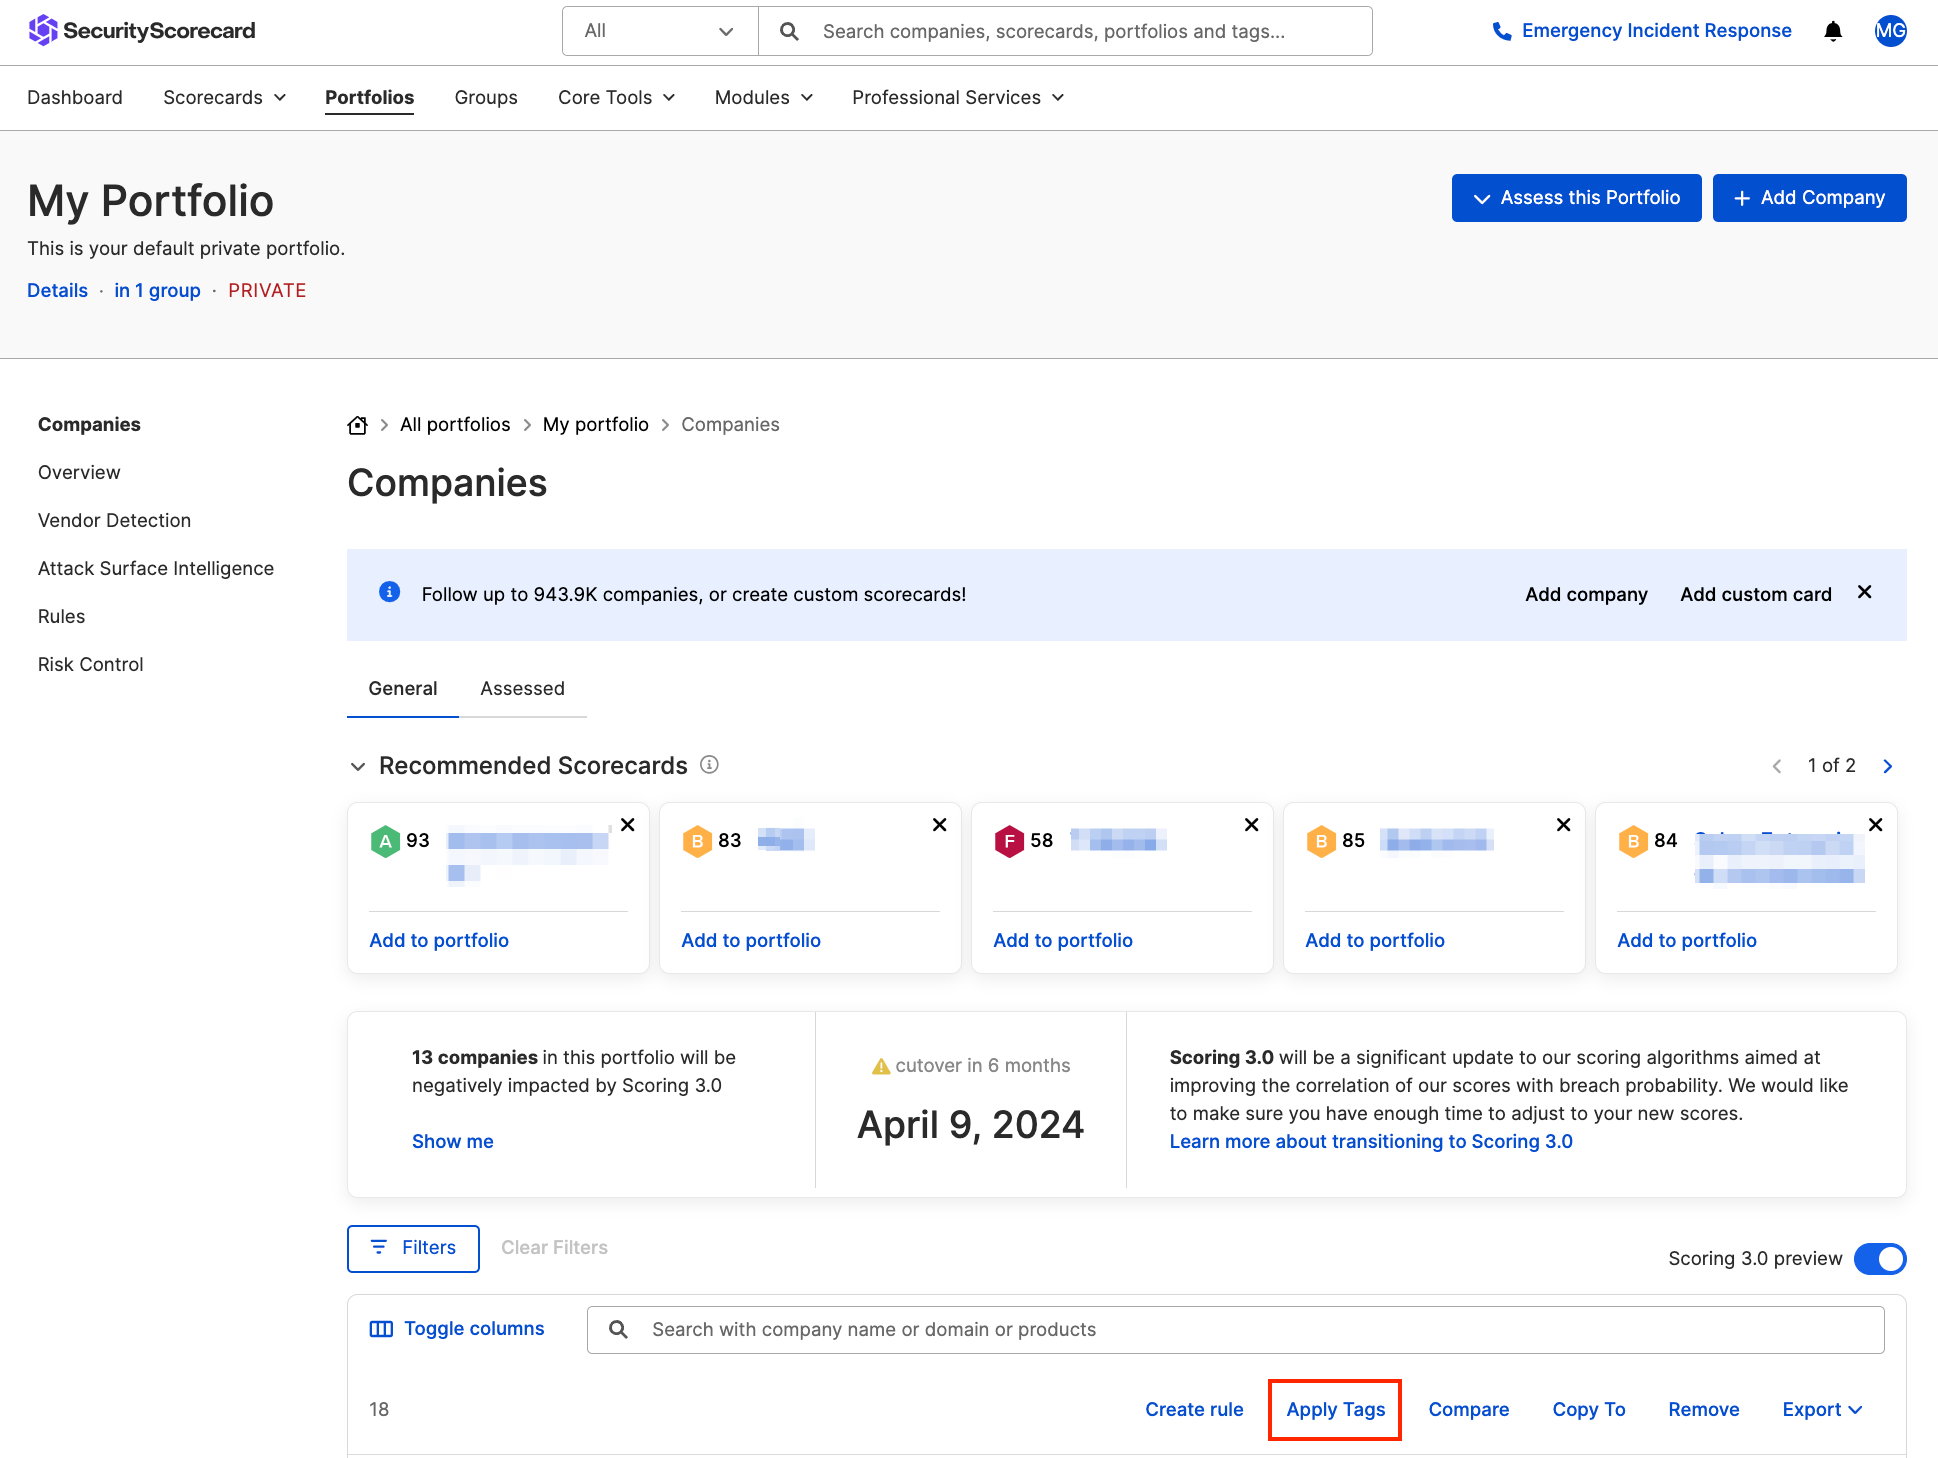Dismiss the scorecard rated B 84

(x=1876, y=825)
